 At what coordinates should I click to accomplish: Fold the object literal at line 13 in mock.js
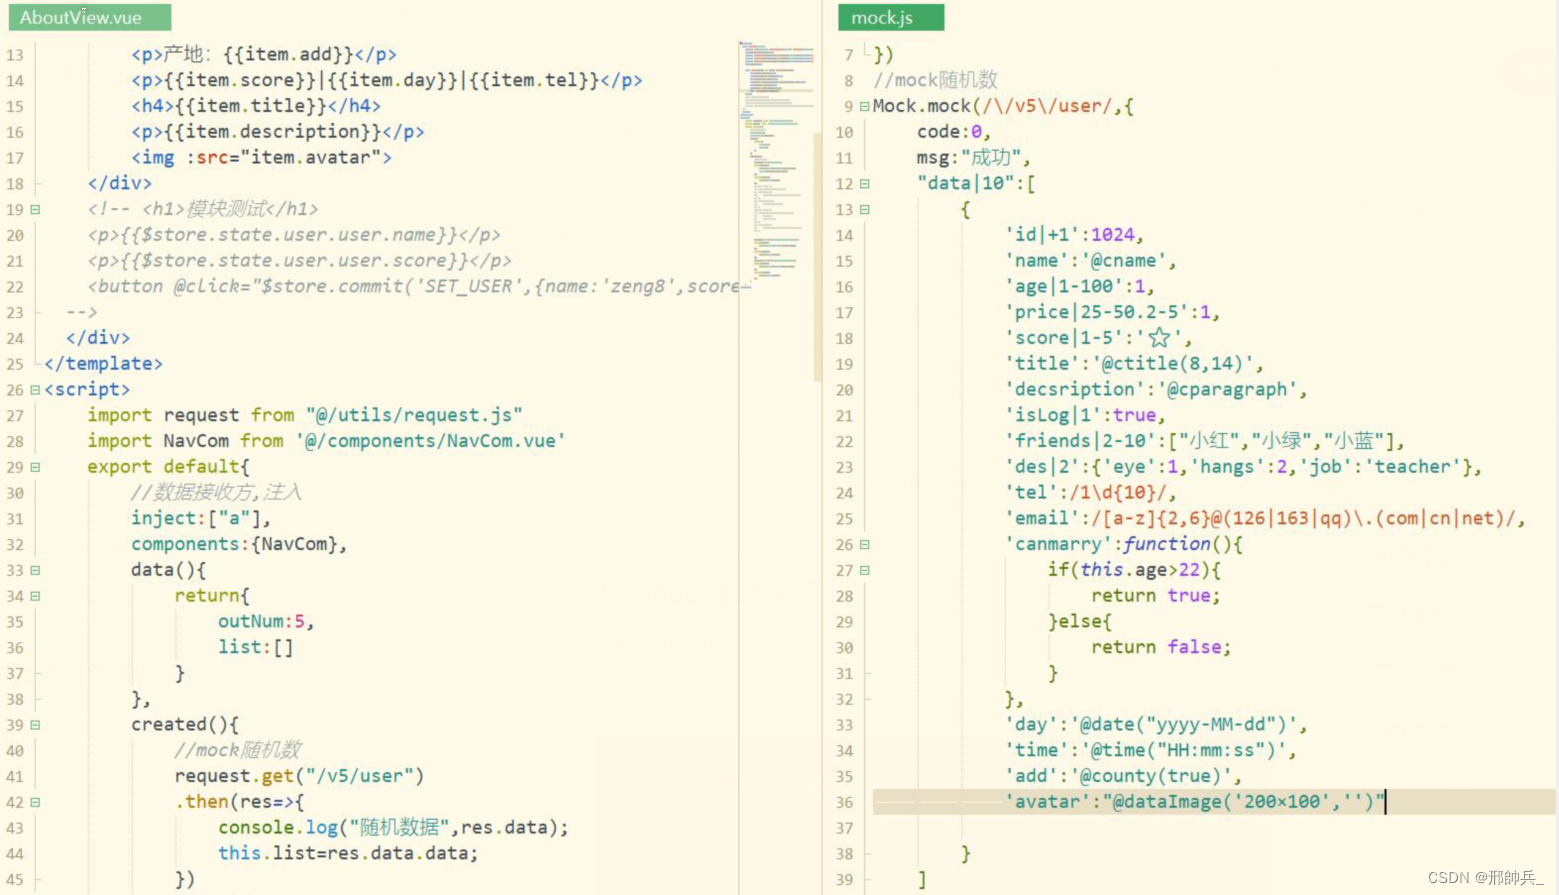864,210
